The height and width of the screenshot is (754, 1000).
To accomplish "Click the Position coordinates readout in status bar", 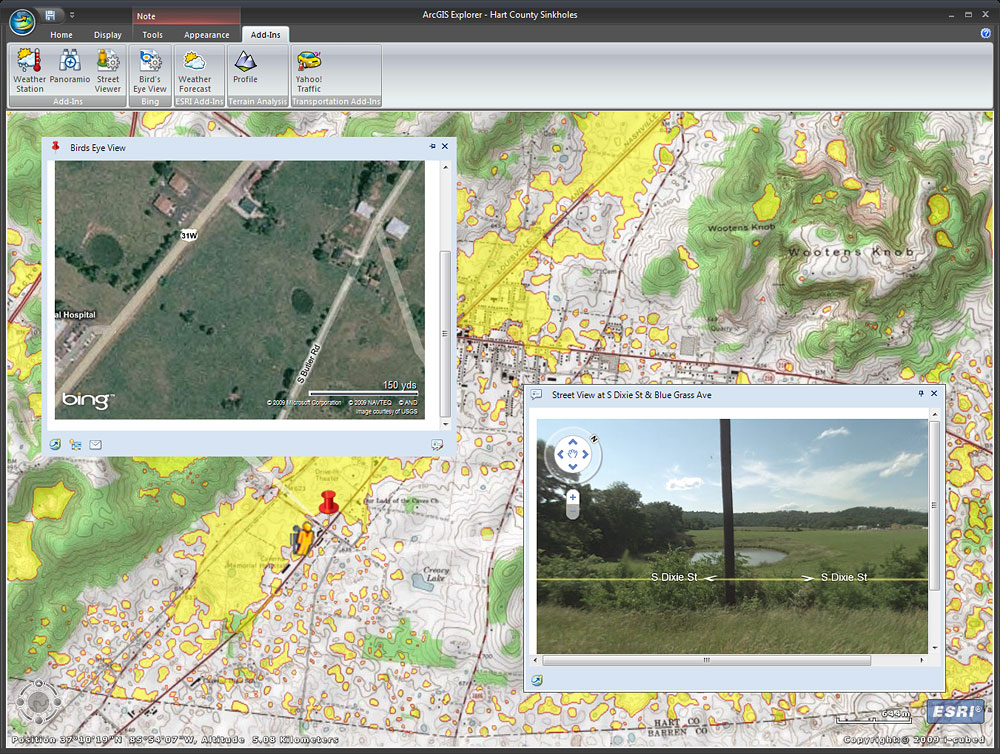I will point(175,739).
